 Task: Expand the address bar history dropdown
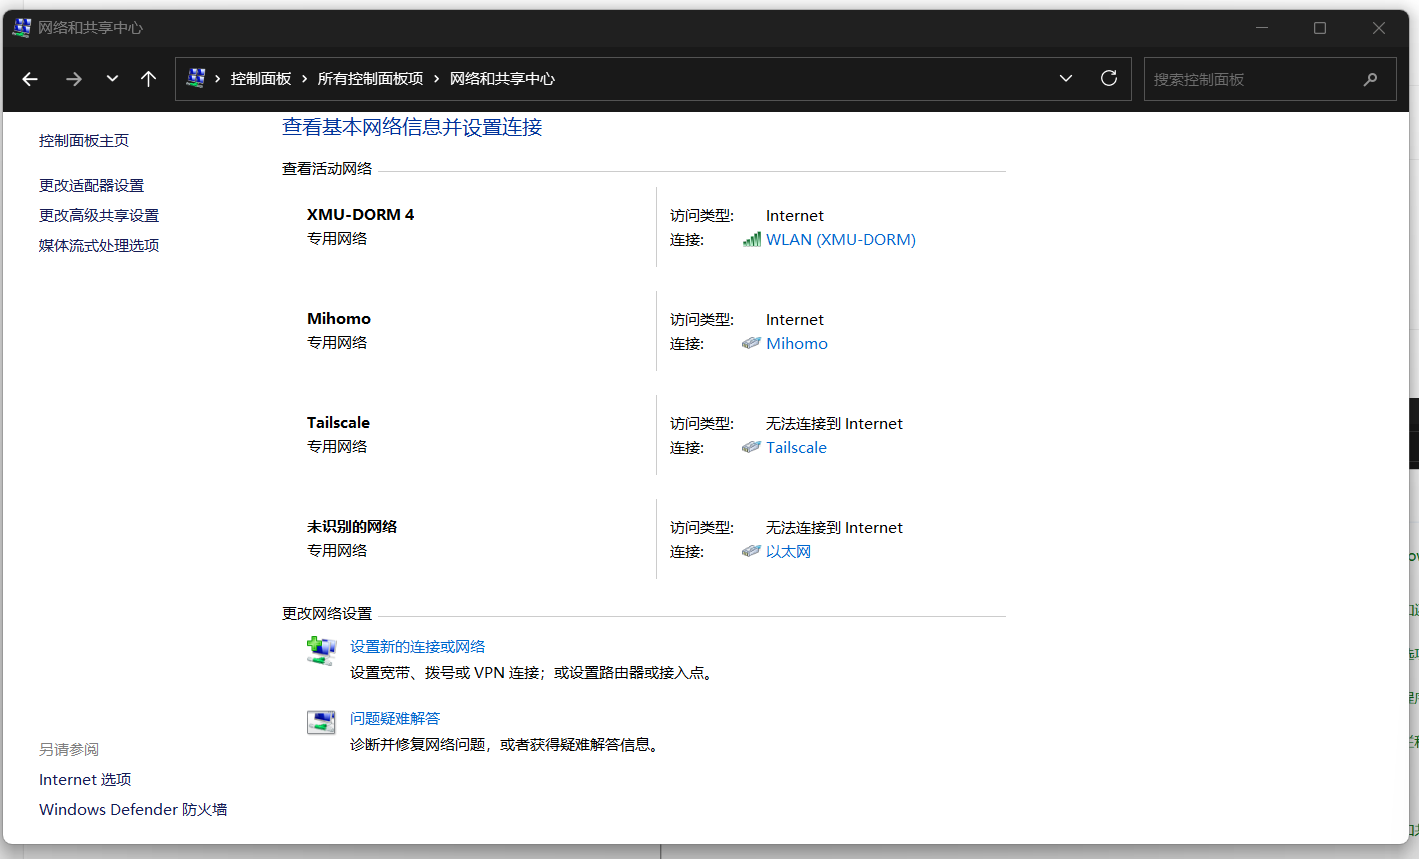pos(1066,79)
